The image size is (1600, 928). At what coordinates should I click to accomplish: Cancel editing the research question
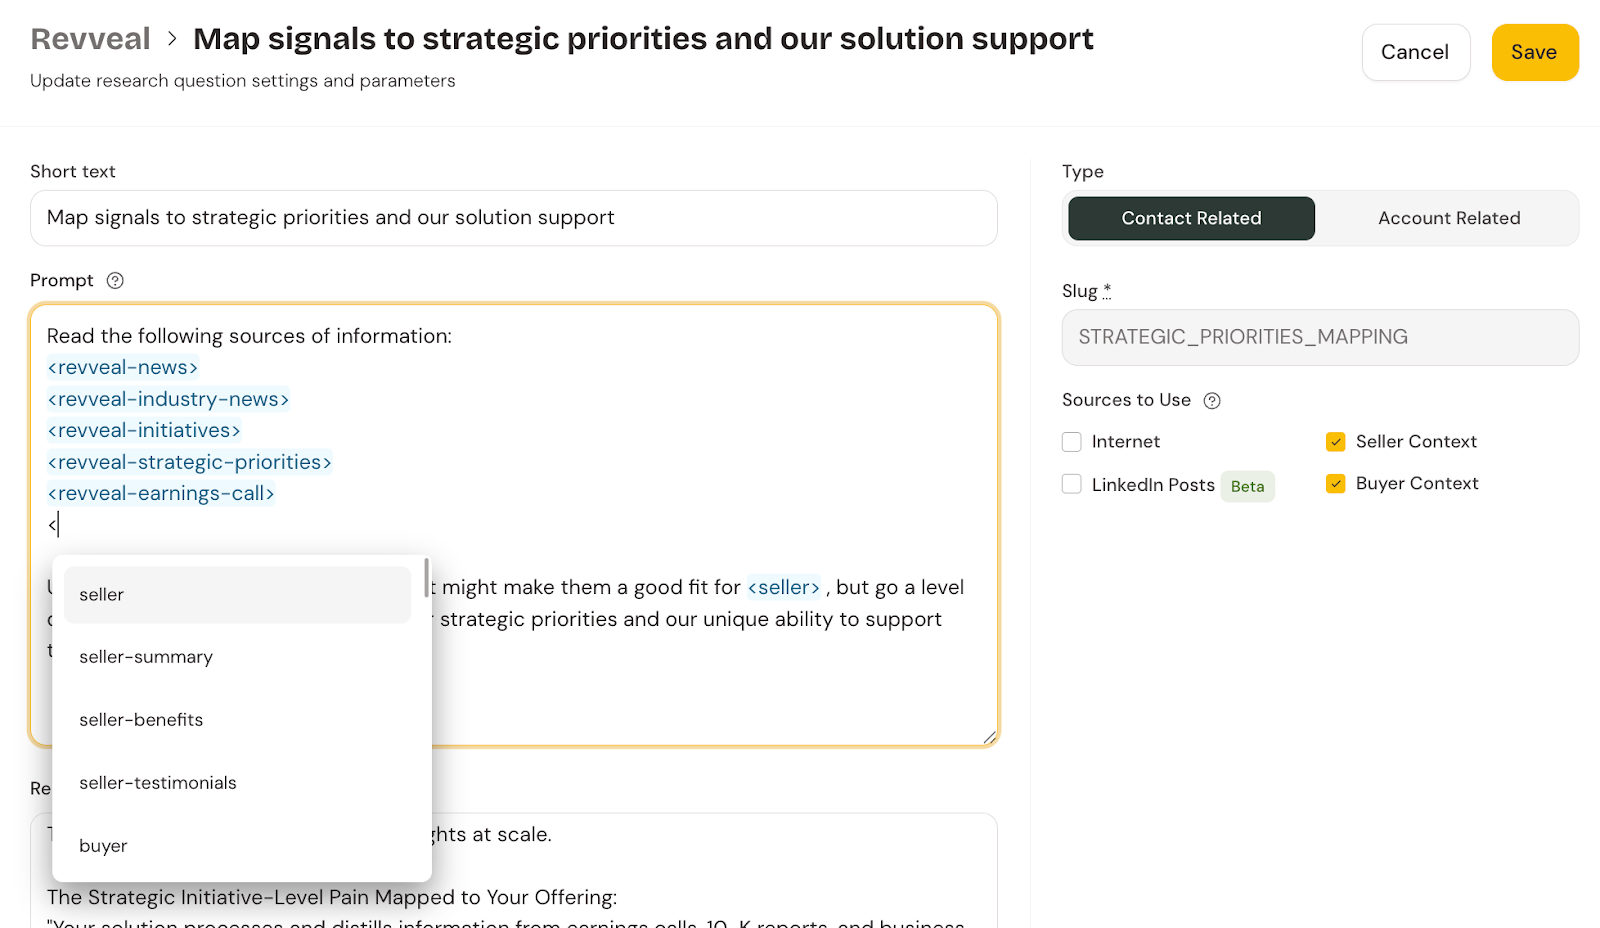(1415, 52)
